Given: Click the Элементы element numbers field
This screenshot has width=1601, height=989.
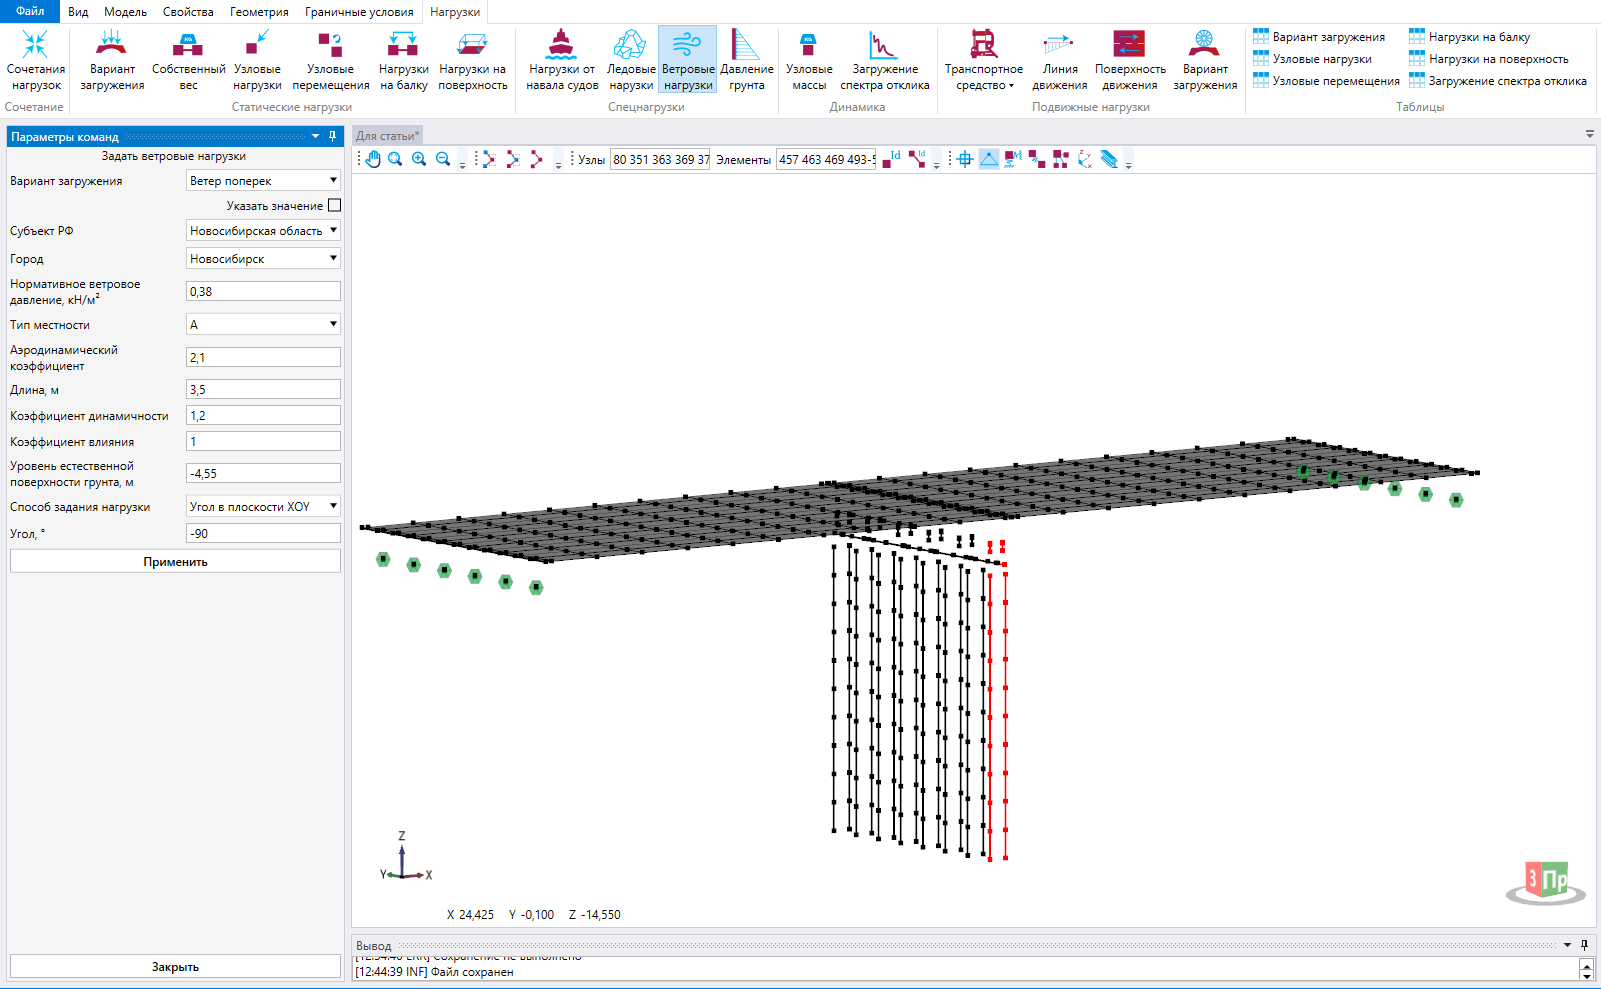Looking at the screenshot, I should pyautogui.click(x=826, y=159).
